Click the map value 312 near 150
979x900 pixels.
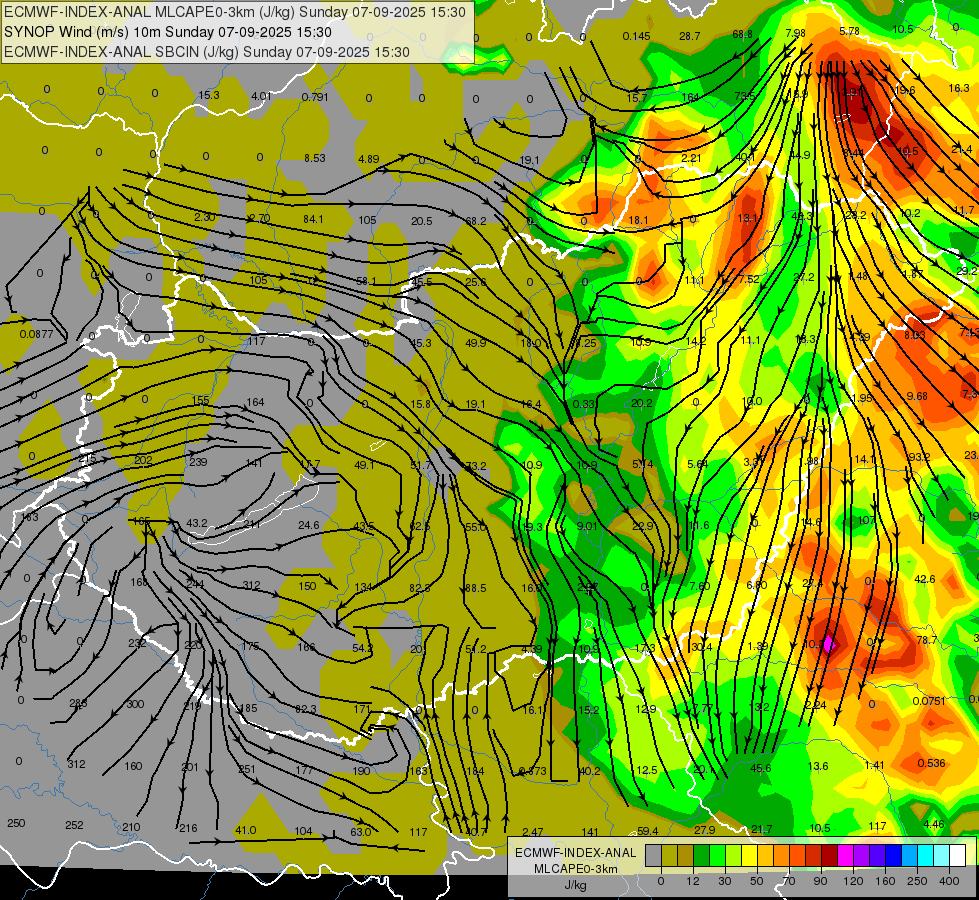[x=251, y=585]
